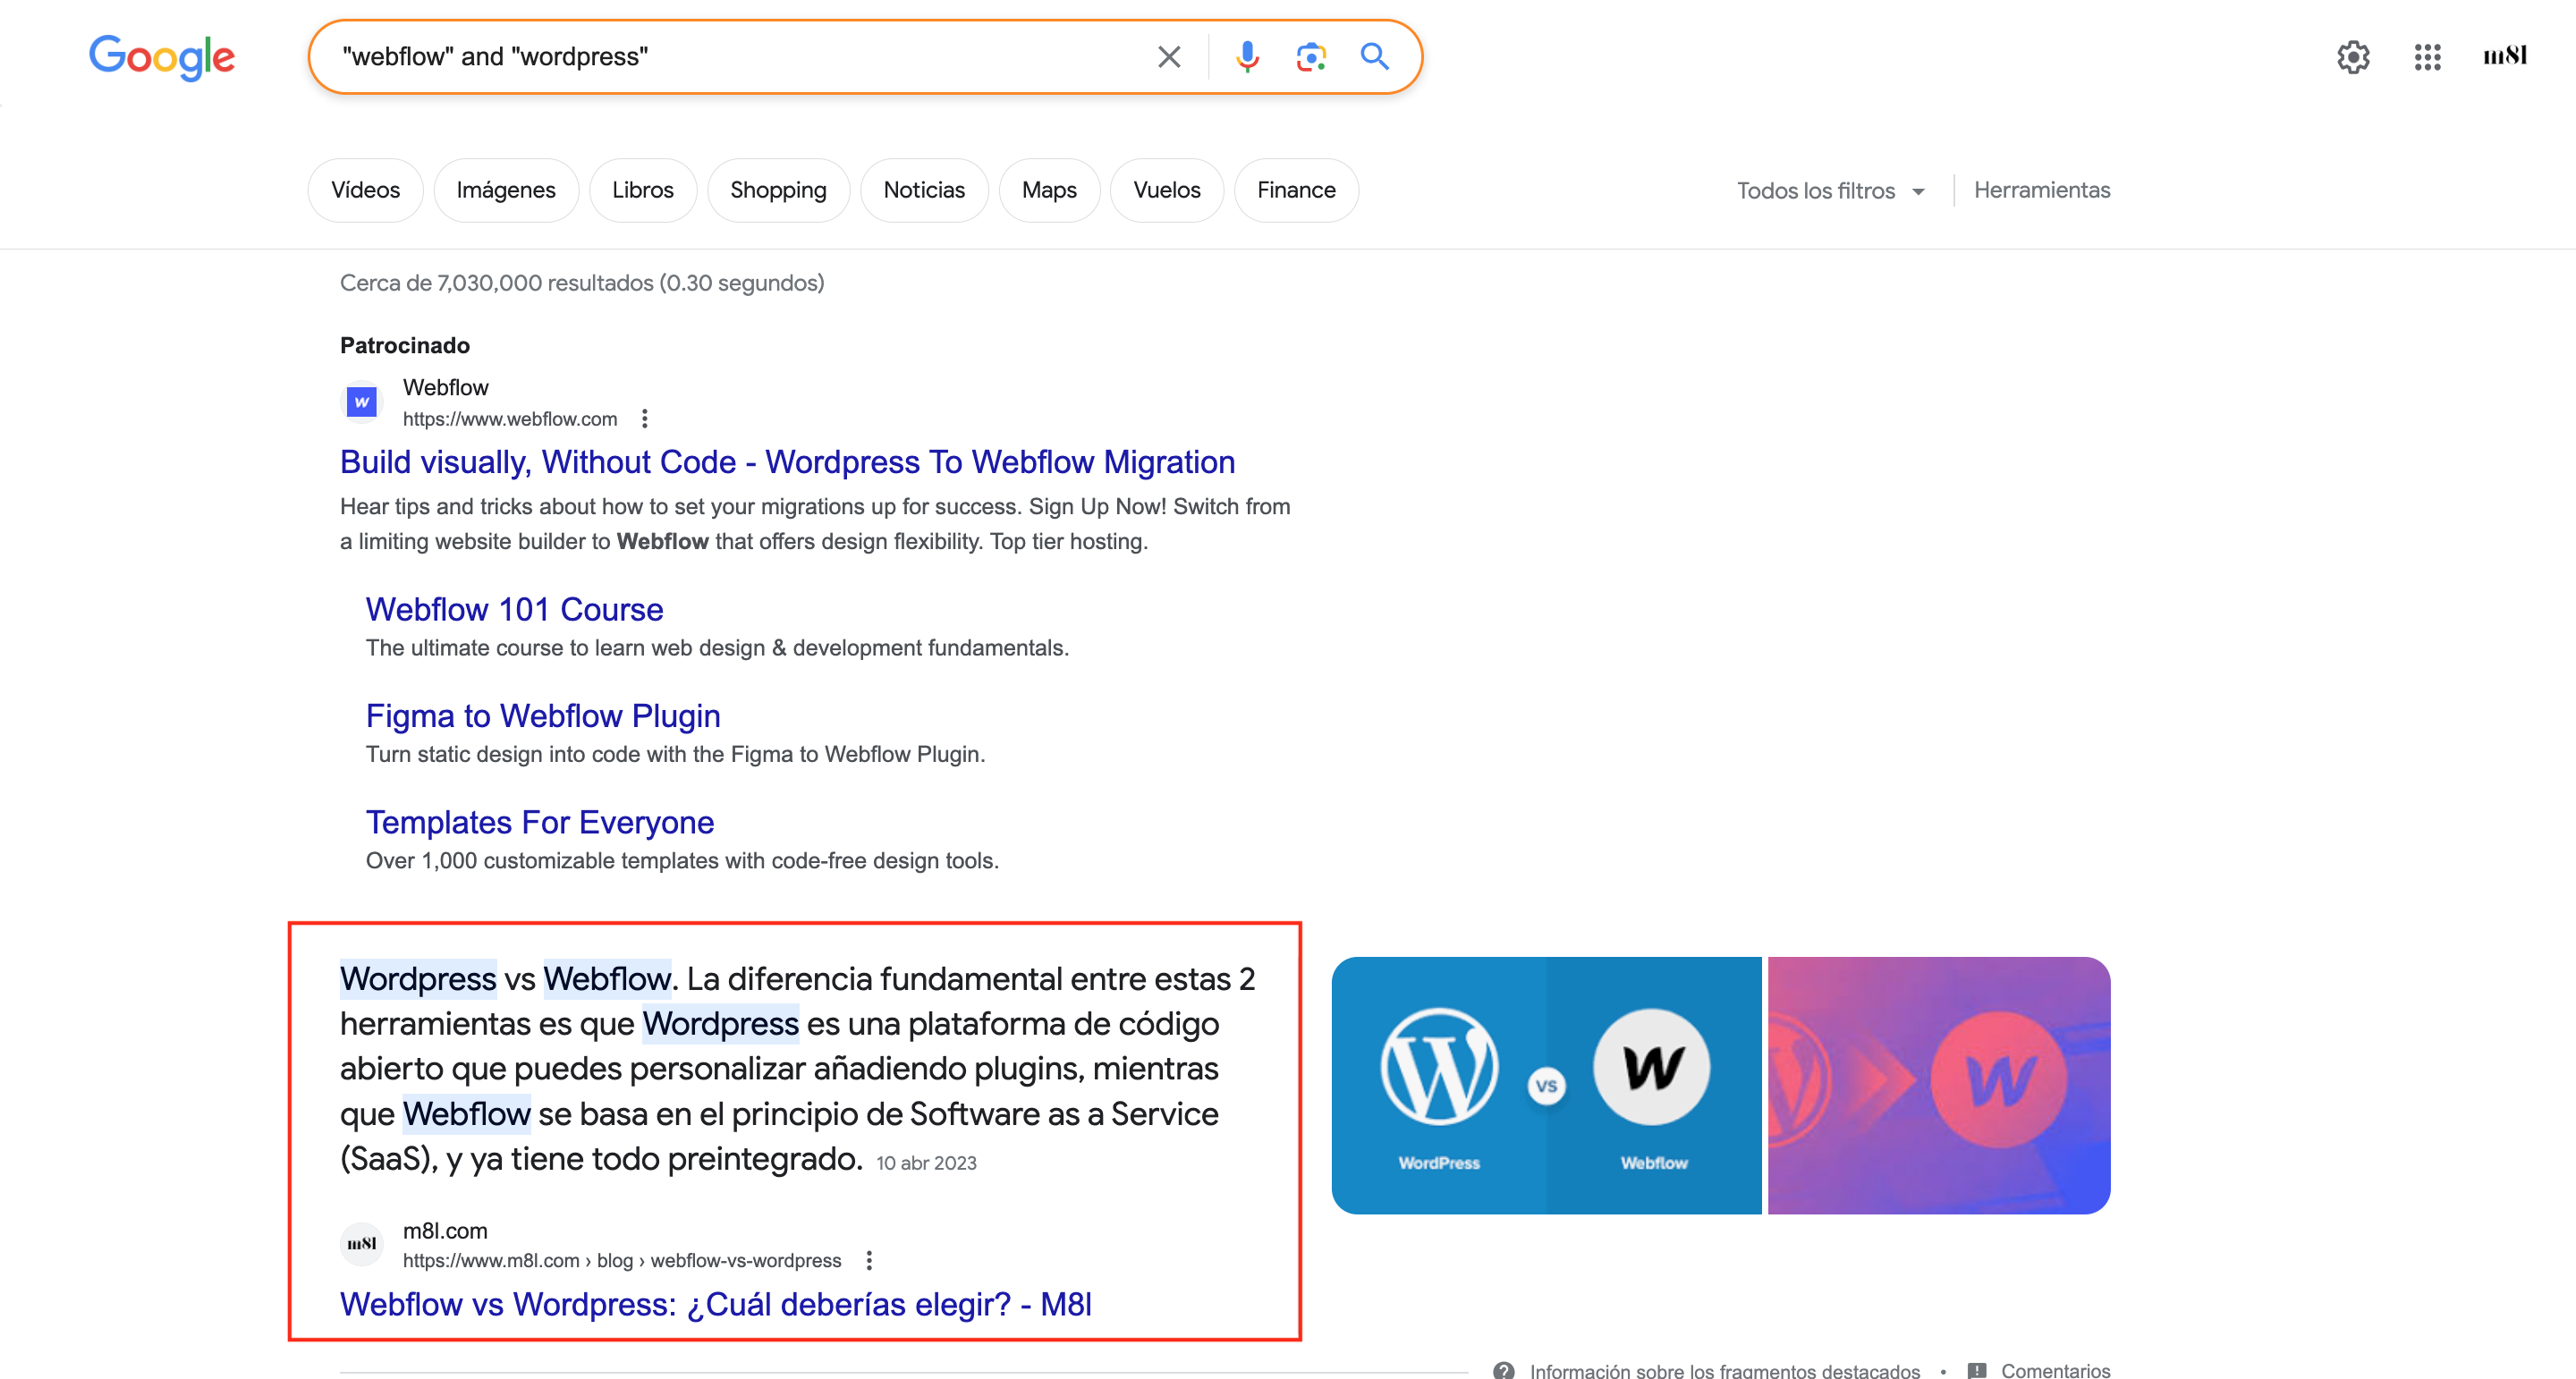
Task: Click the featured snippet info question icon
Action: 1503,1371
